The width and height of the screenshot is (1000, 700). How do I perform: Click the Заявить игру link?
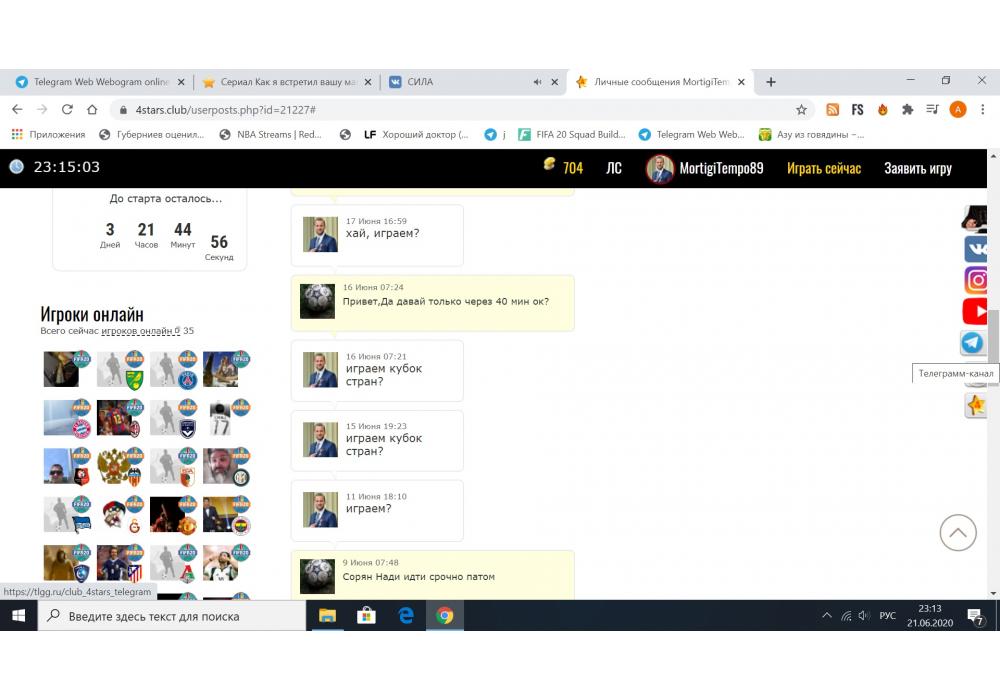coord(917,168)
